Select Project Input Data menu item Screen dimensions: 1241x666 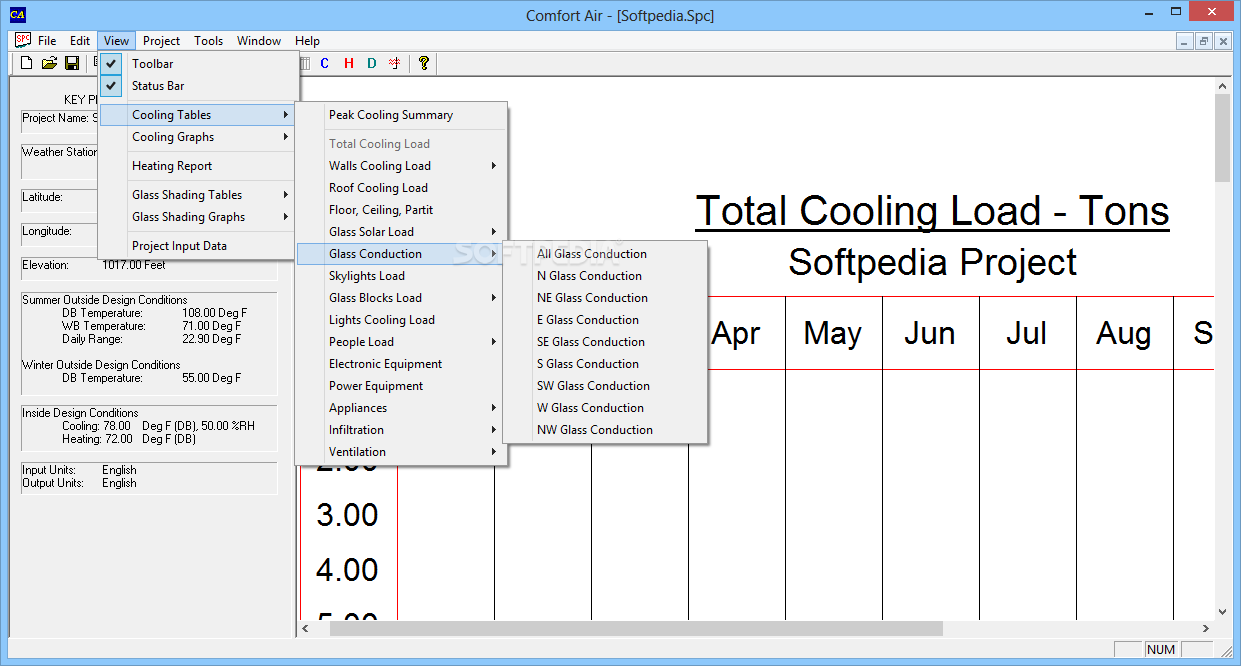(198, 246)
